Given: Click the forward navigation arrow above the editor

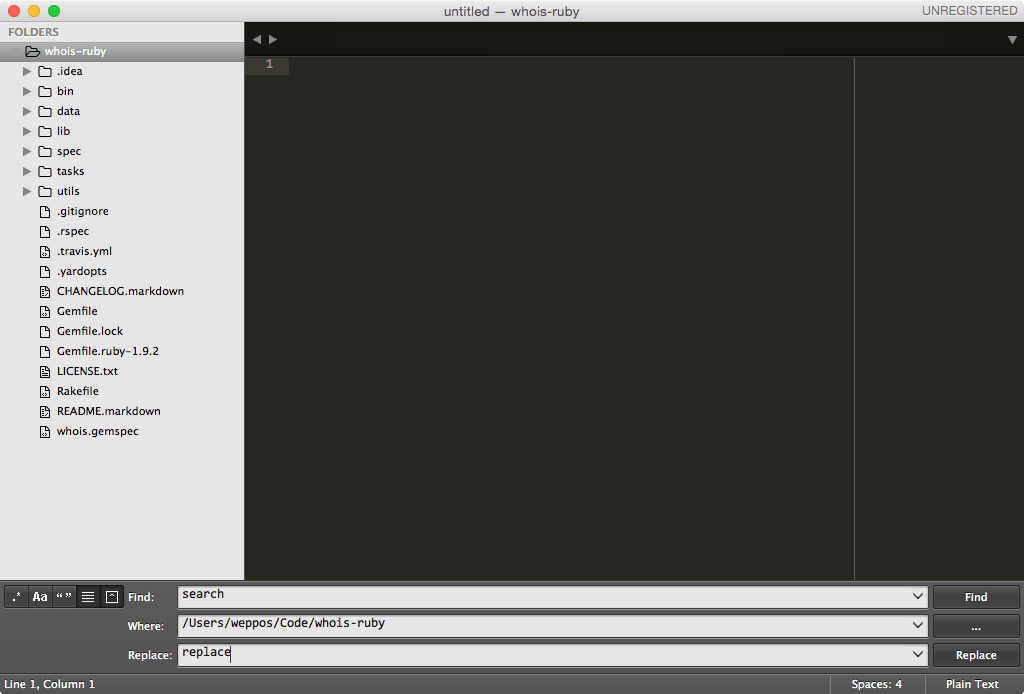Looking at the screenshot, I should [272, 38].
